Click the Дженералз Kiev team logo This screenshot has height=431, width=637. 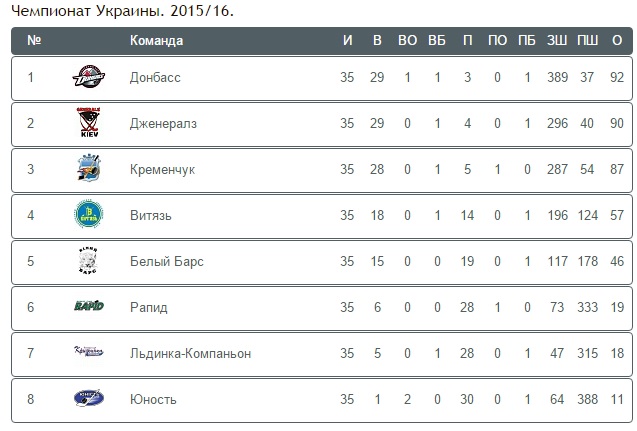click(89, 123)
